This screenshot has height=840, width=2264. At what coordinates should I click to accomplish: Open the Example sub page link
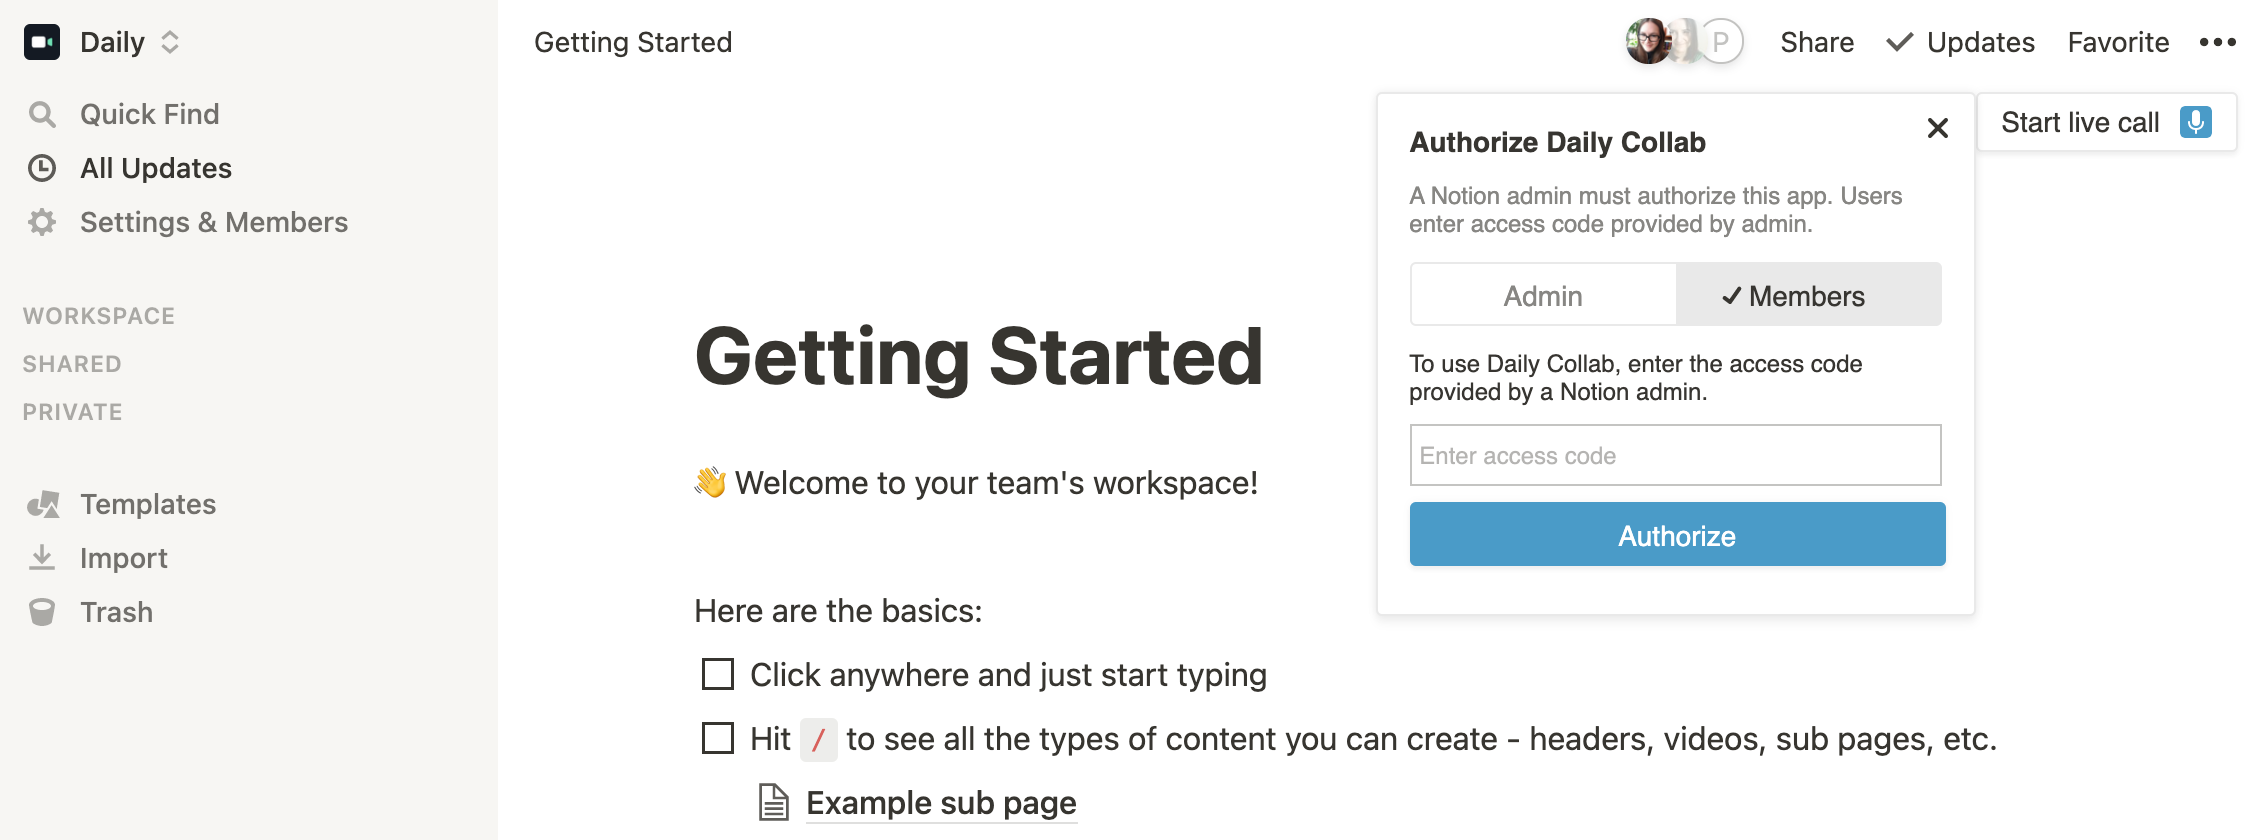[x=941, y=803]
